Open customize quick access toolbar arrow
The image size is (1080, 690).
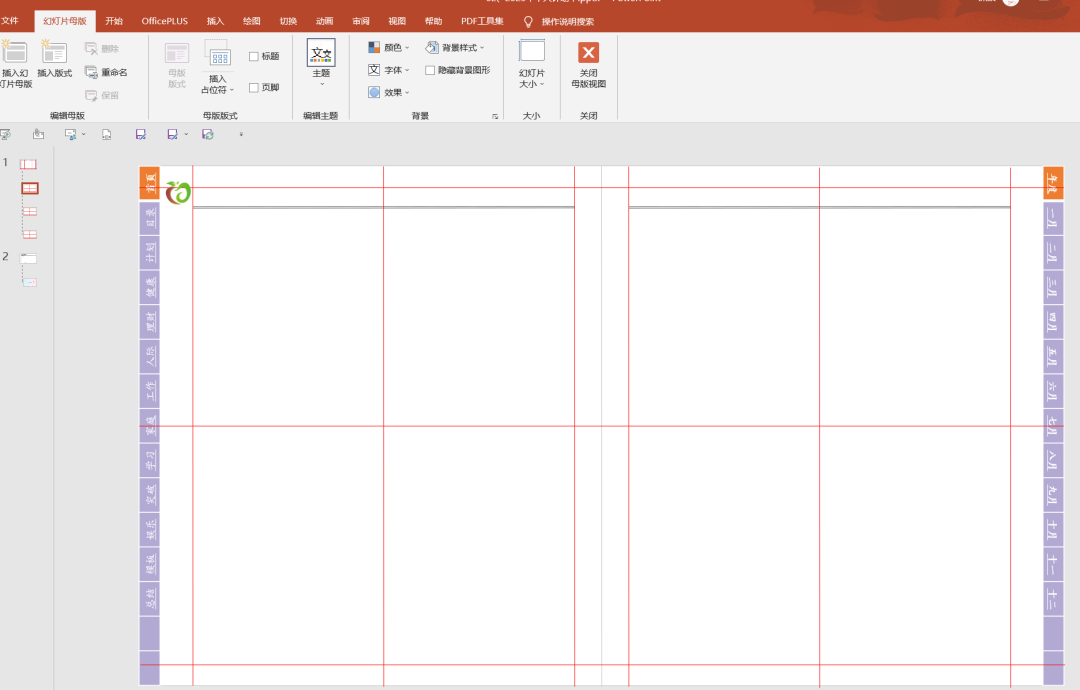(241, 134)
